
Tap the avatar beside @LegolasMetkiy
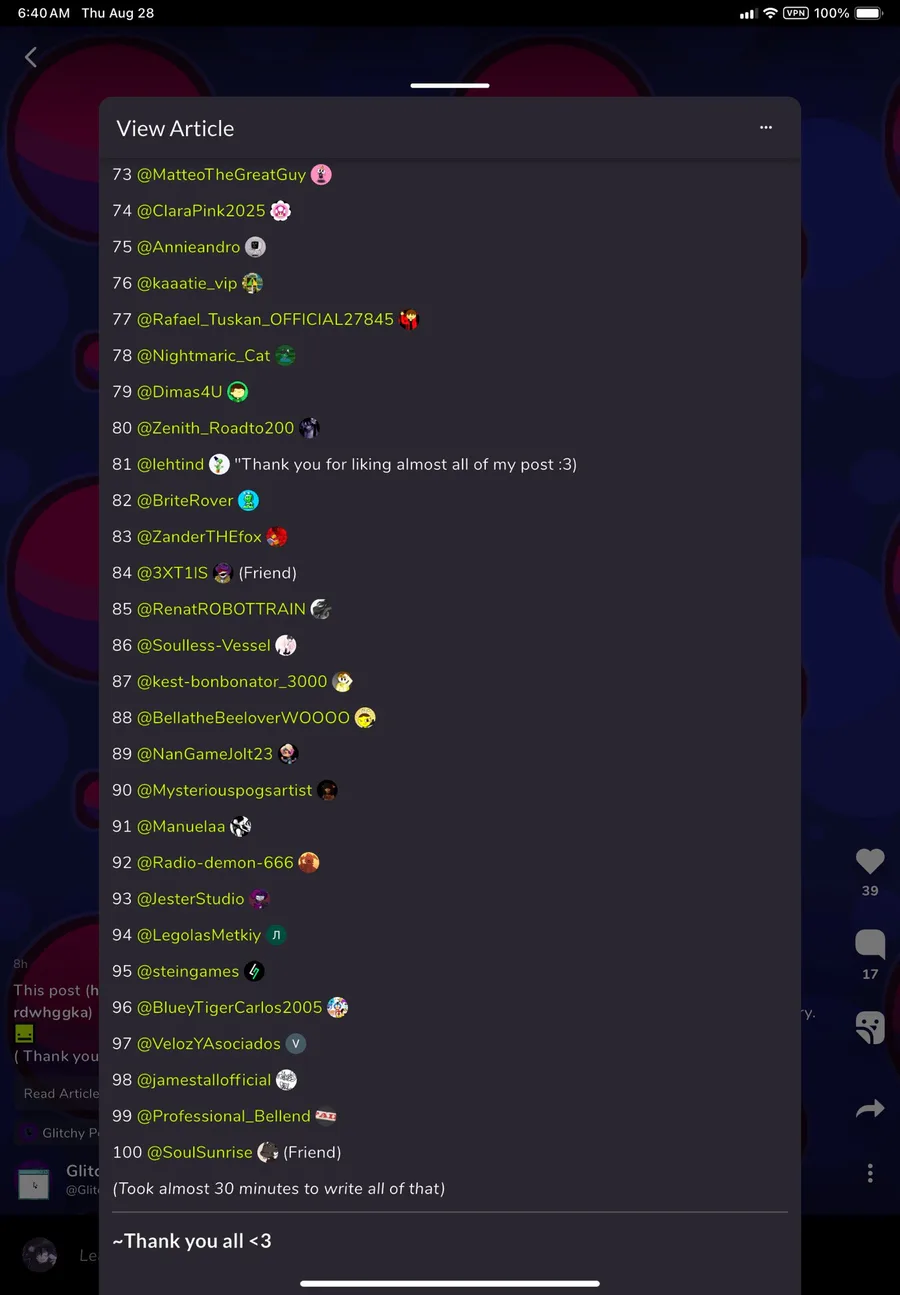click(x=276, y=935)
